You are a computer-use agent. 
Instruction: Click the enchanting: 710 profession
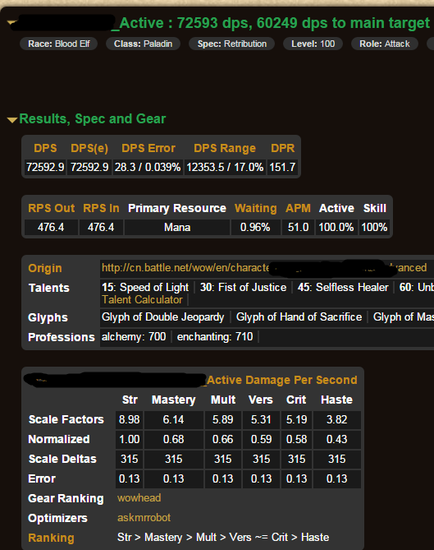(x=215, y=337)
